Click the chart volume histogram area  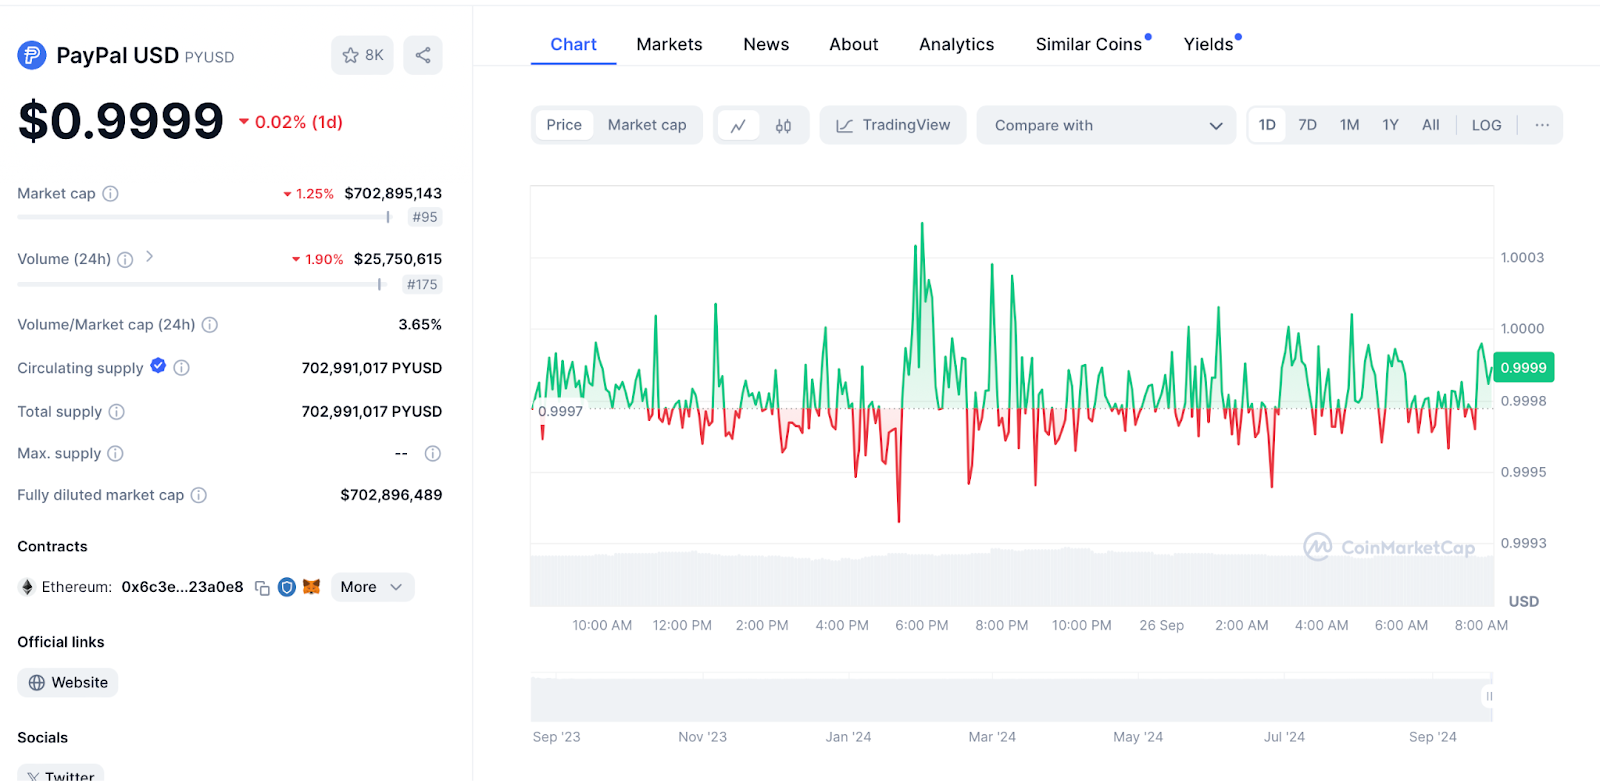coord(1012,577)
